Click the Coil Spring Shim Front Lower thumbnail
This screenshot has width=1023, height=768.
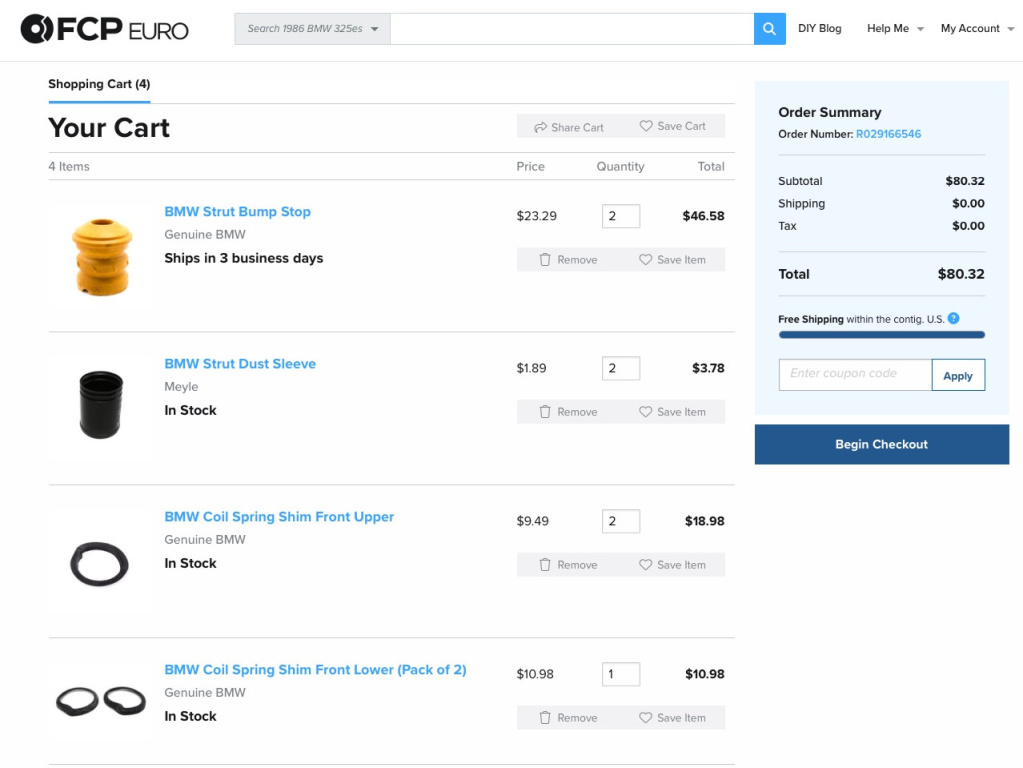(x=100, y=701)
